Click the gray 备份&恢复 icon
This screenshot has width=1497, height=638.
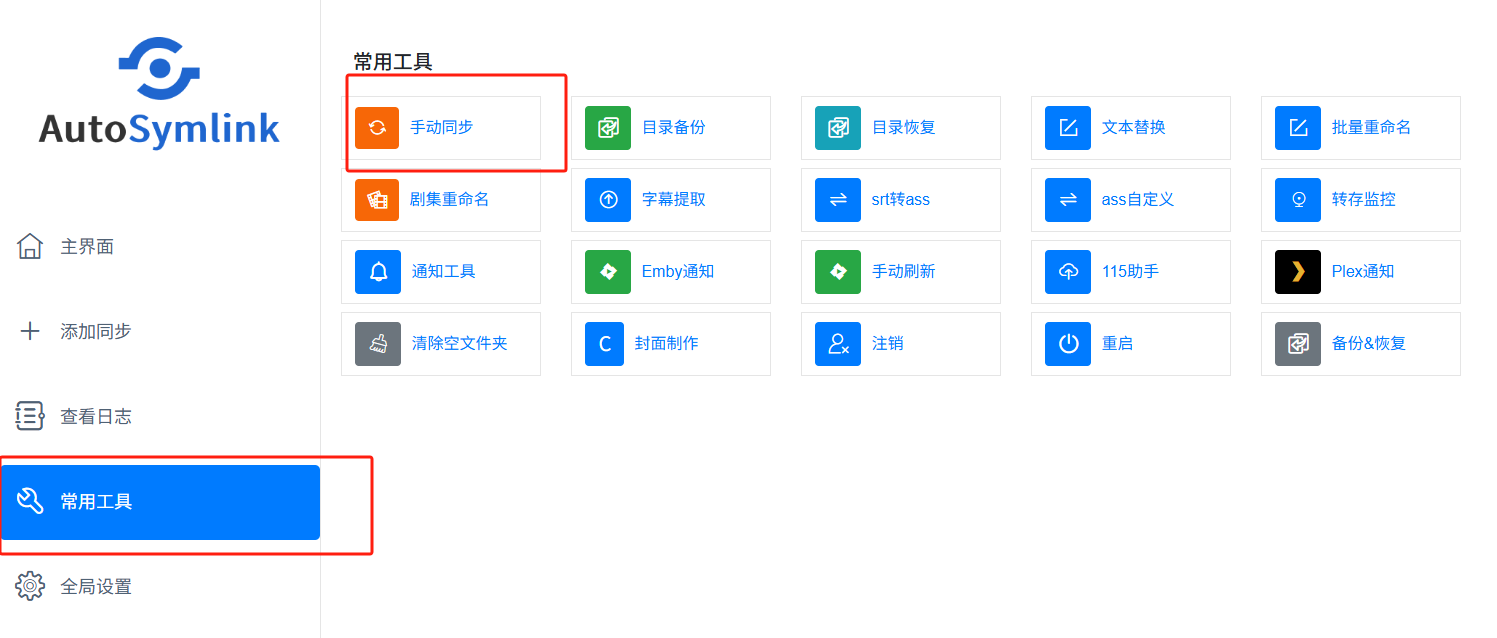pos(1298,344)
